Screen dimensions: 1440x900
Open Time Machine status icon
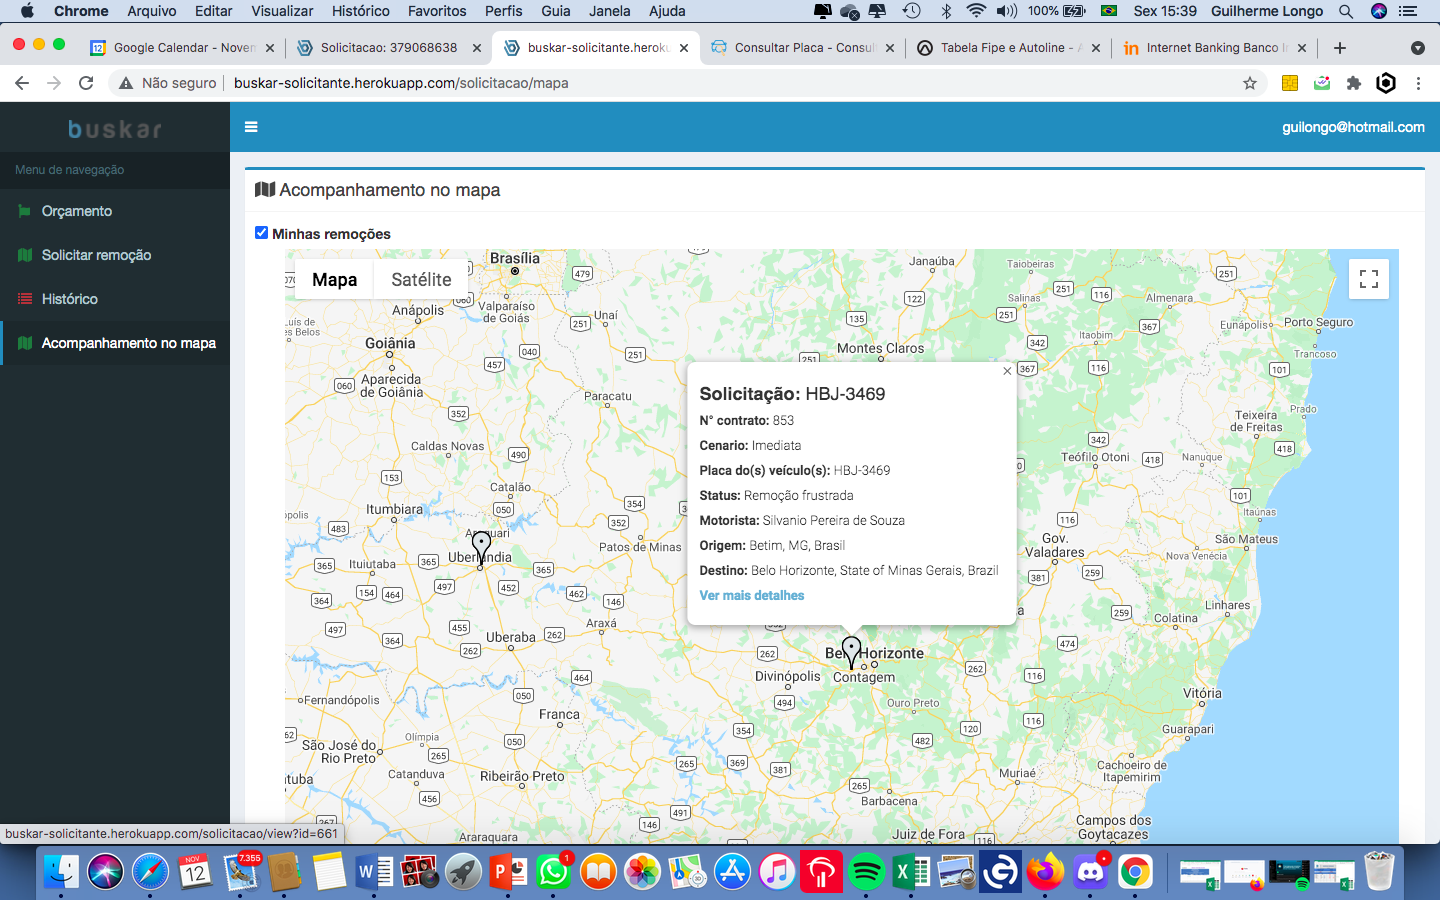912,11
